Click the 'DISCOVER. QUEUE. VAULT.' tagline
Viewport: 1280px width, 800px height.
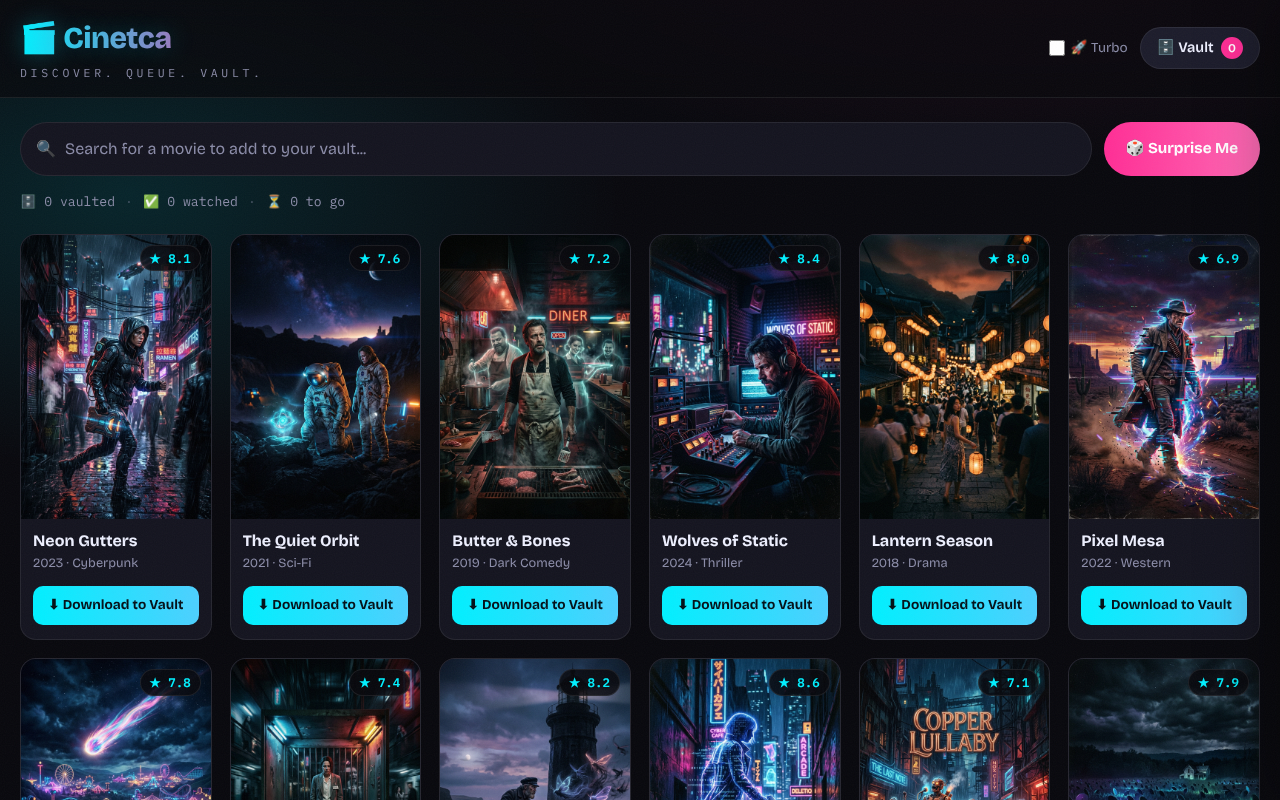[140, 73]
